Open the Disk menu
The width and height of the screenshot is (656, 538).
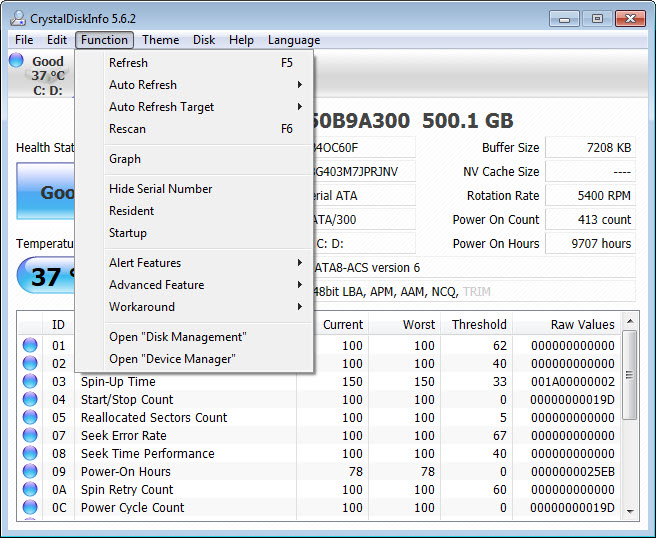click(x=204, y=40)
